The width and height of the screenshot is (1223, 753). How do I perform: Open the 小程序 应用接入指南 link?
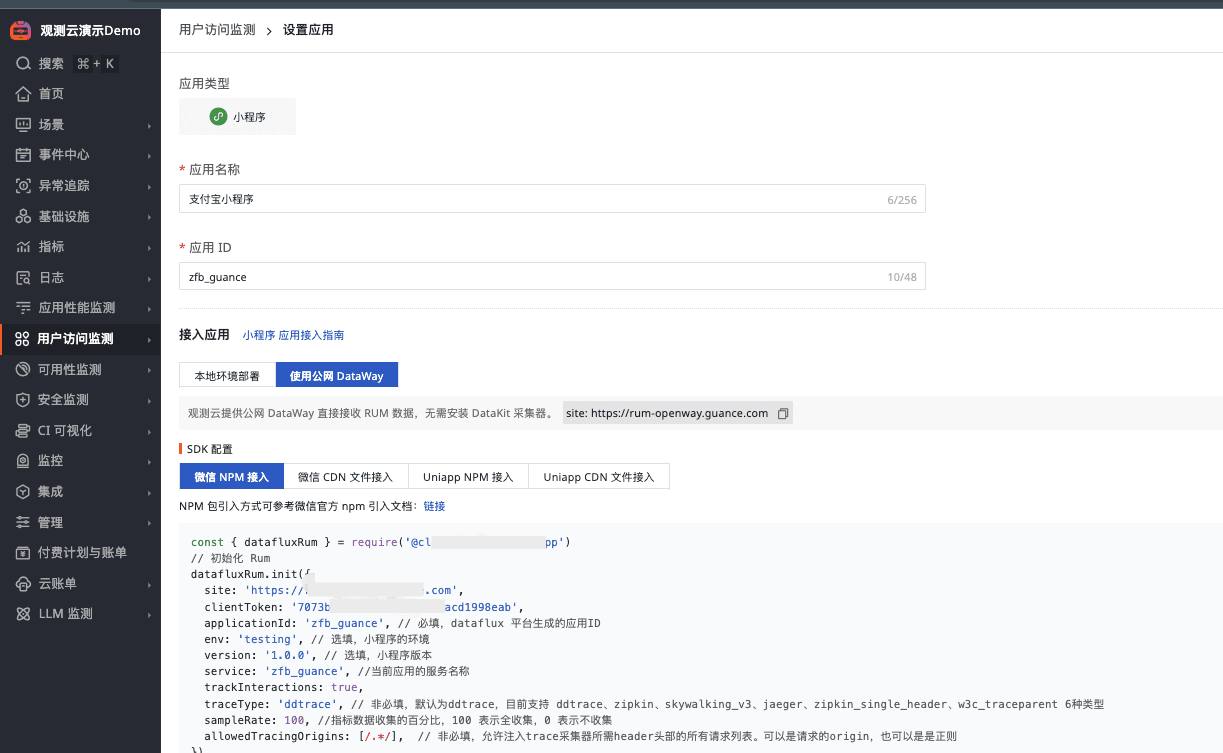click(x=293, y=335)
